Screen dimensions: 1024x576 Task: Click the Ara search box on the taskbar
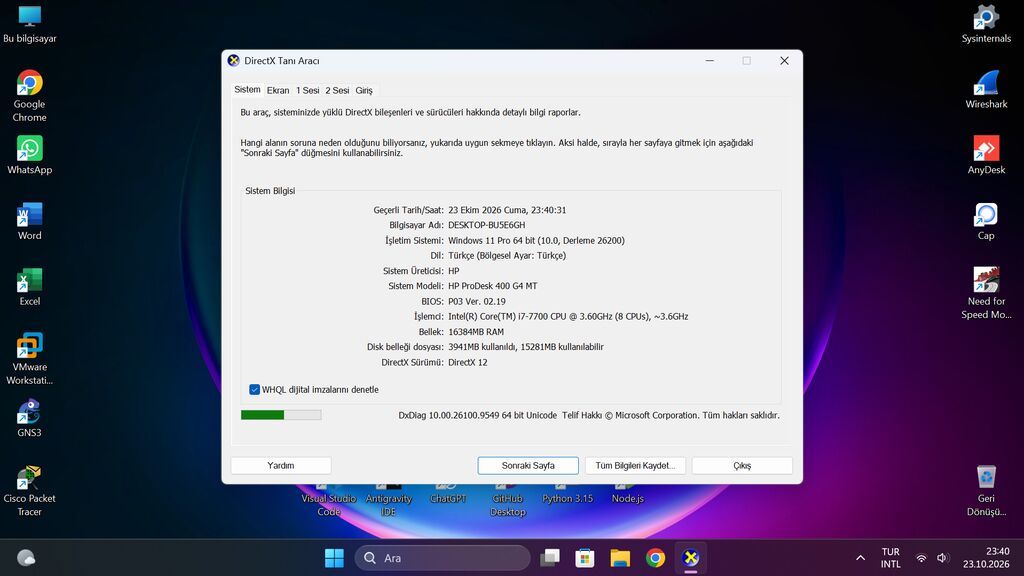[x=442, y=558]
